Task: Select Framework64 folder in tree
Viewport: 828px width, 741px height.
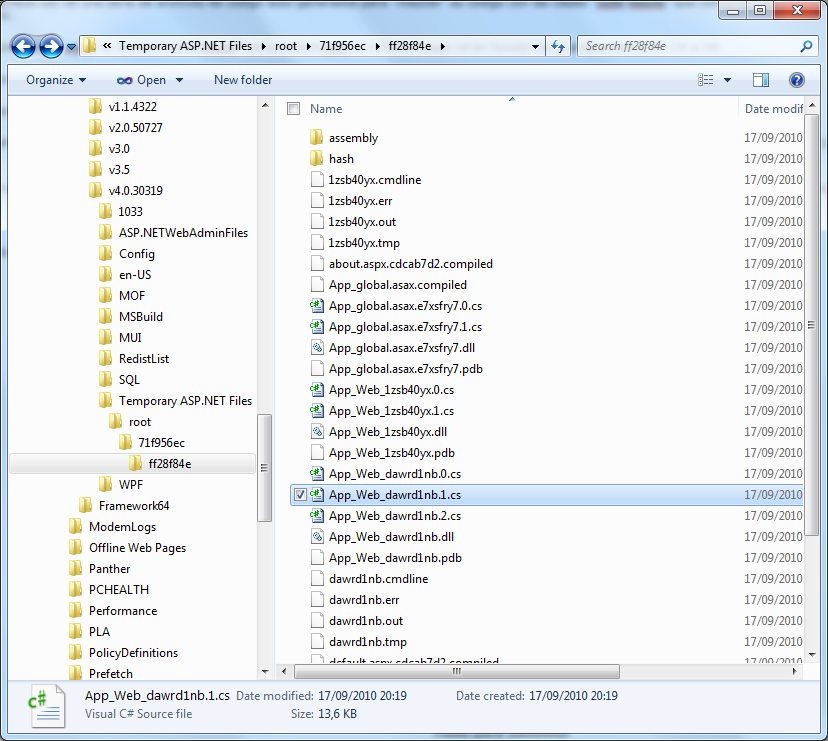Action: pyautogui.click(x=134, y=506)
